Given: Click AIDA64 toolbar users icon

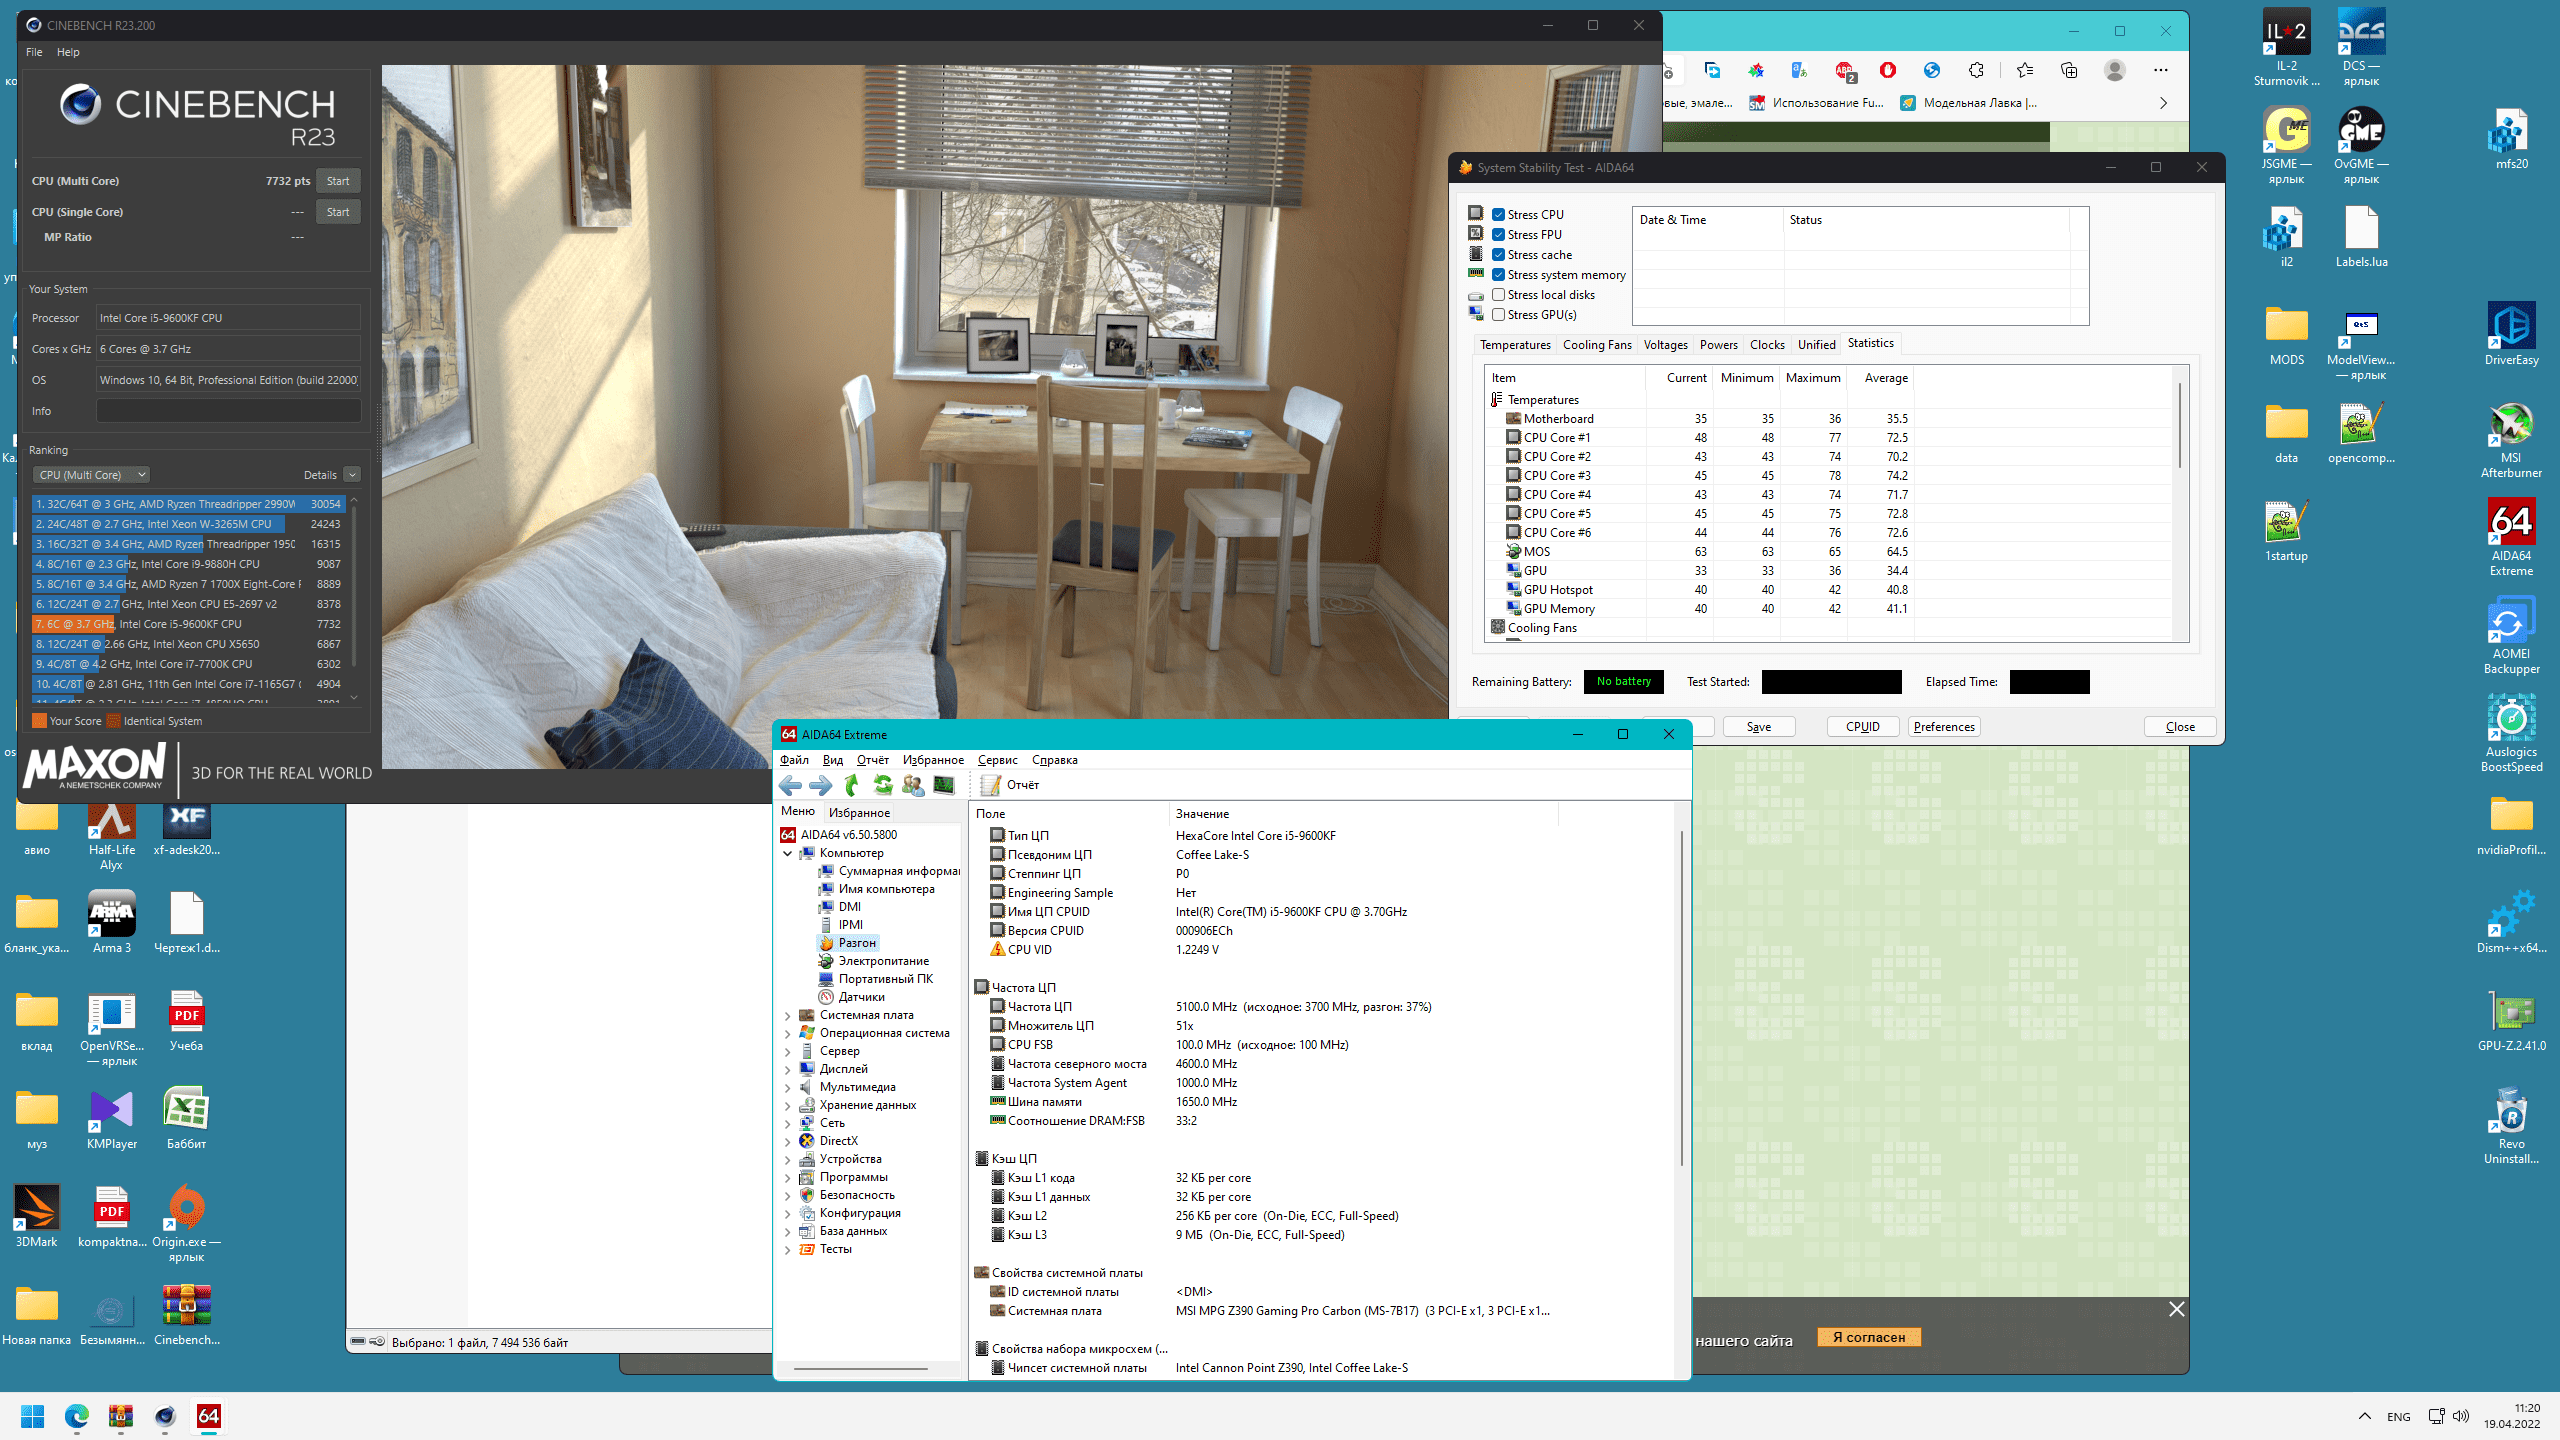Looking at the screenshot, I should [913, 785].
